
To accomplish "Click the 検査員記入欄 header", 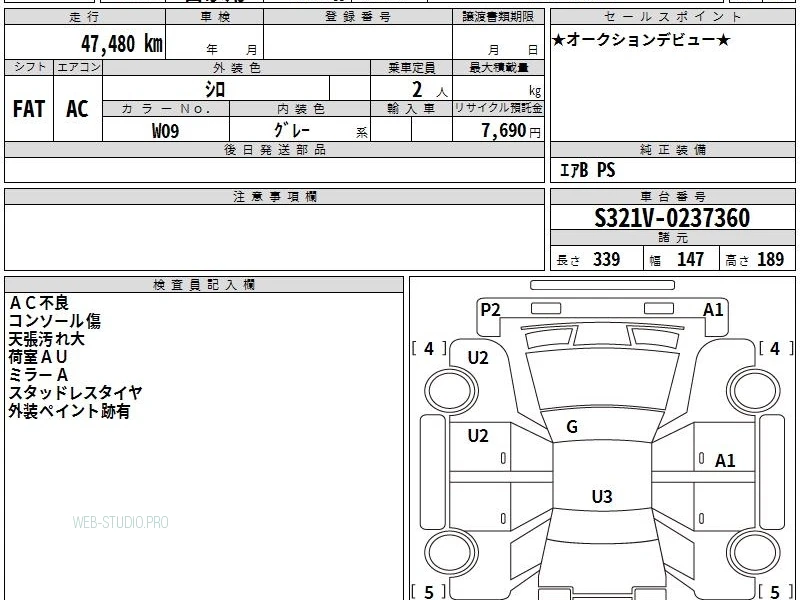I will pyautogui.click(x=204, y=285).
